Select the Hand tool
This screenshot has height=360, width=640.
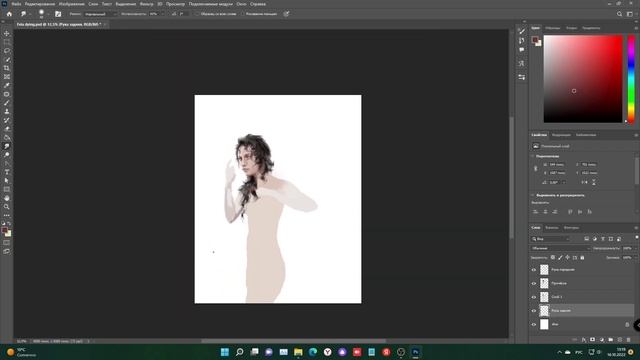click(x=7, y=198)
